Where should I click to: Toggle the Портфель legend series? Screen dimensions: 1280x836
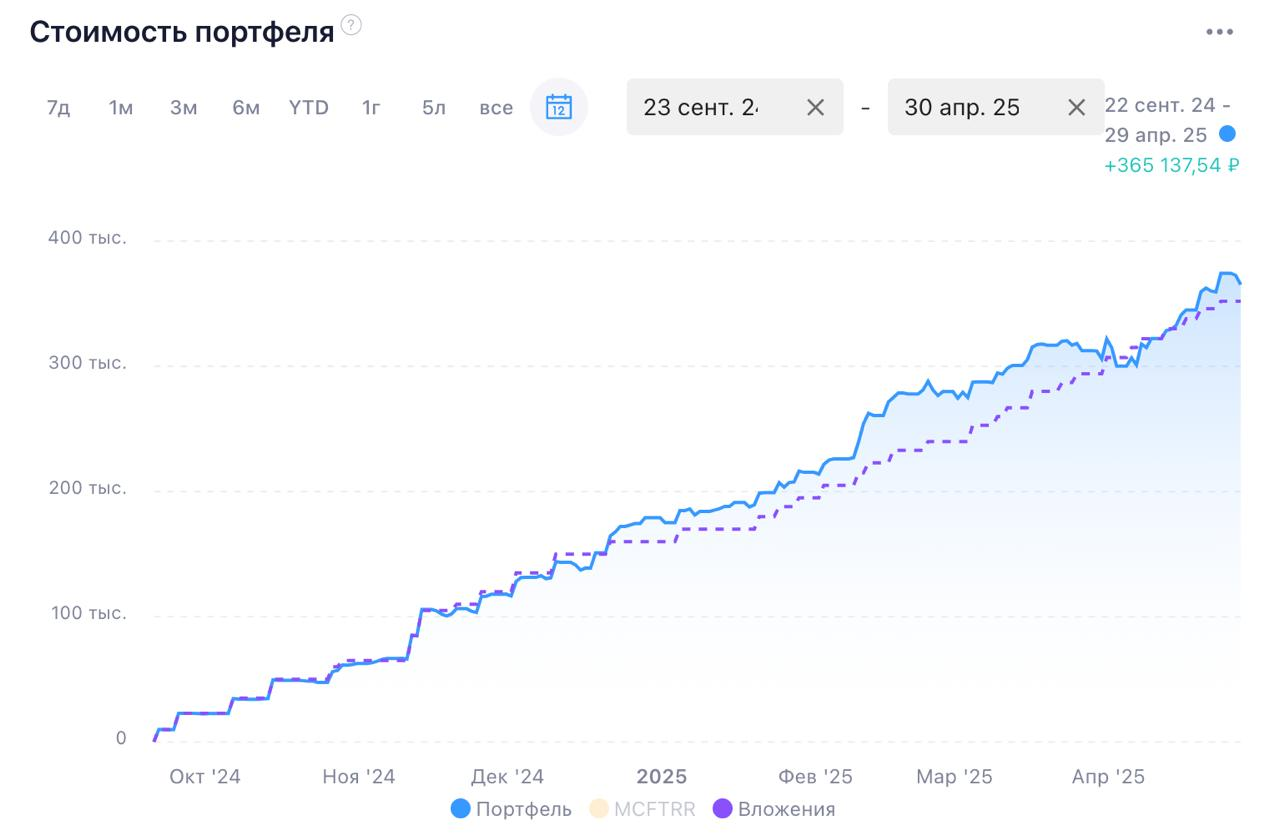coord(511,809)
